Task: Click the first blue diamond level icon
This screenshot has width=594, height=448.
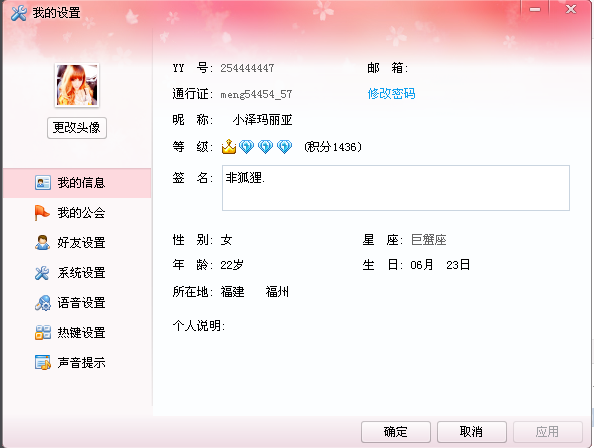Action: [246, 147]
